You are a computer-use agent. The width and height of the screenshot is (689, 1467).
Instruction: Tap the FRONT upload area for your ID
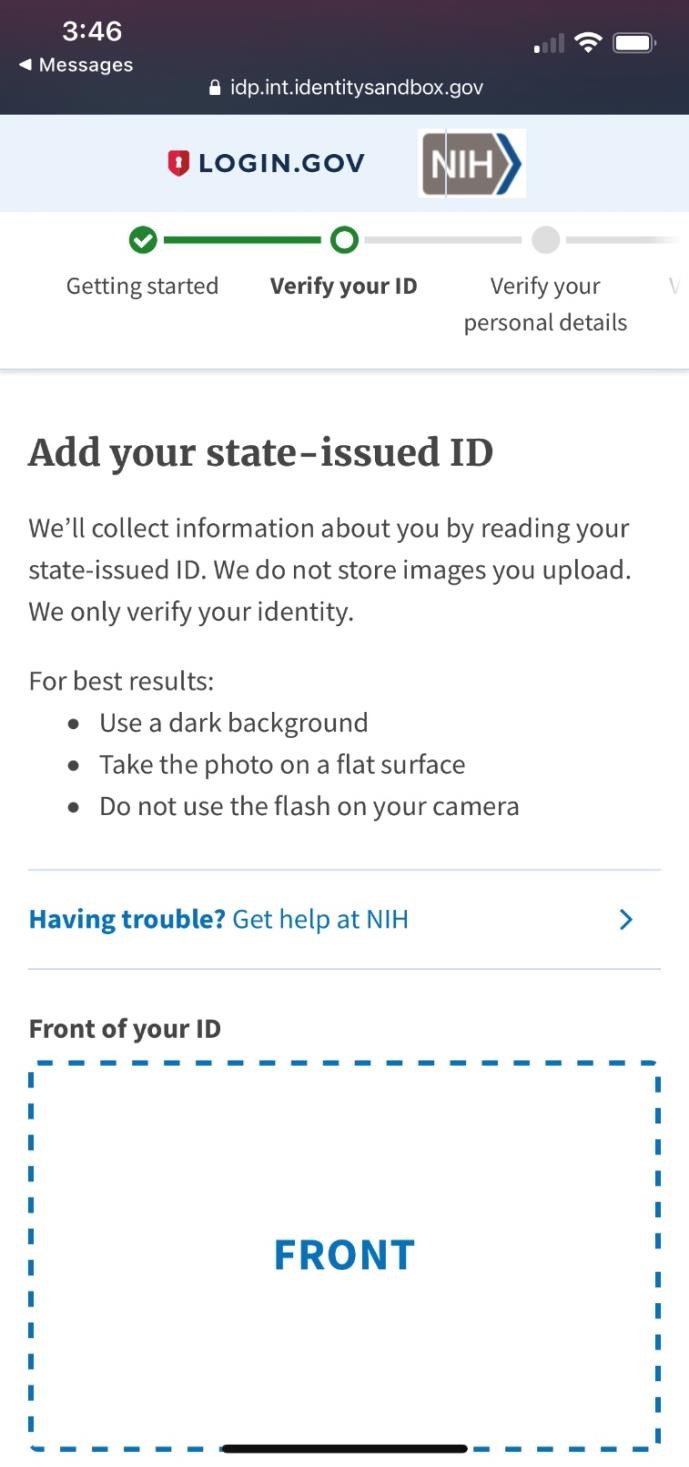pos(344,1253)
